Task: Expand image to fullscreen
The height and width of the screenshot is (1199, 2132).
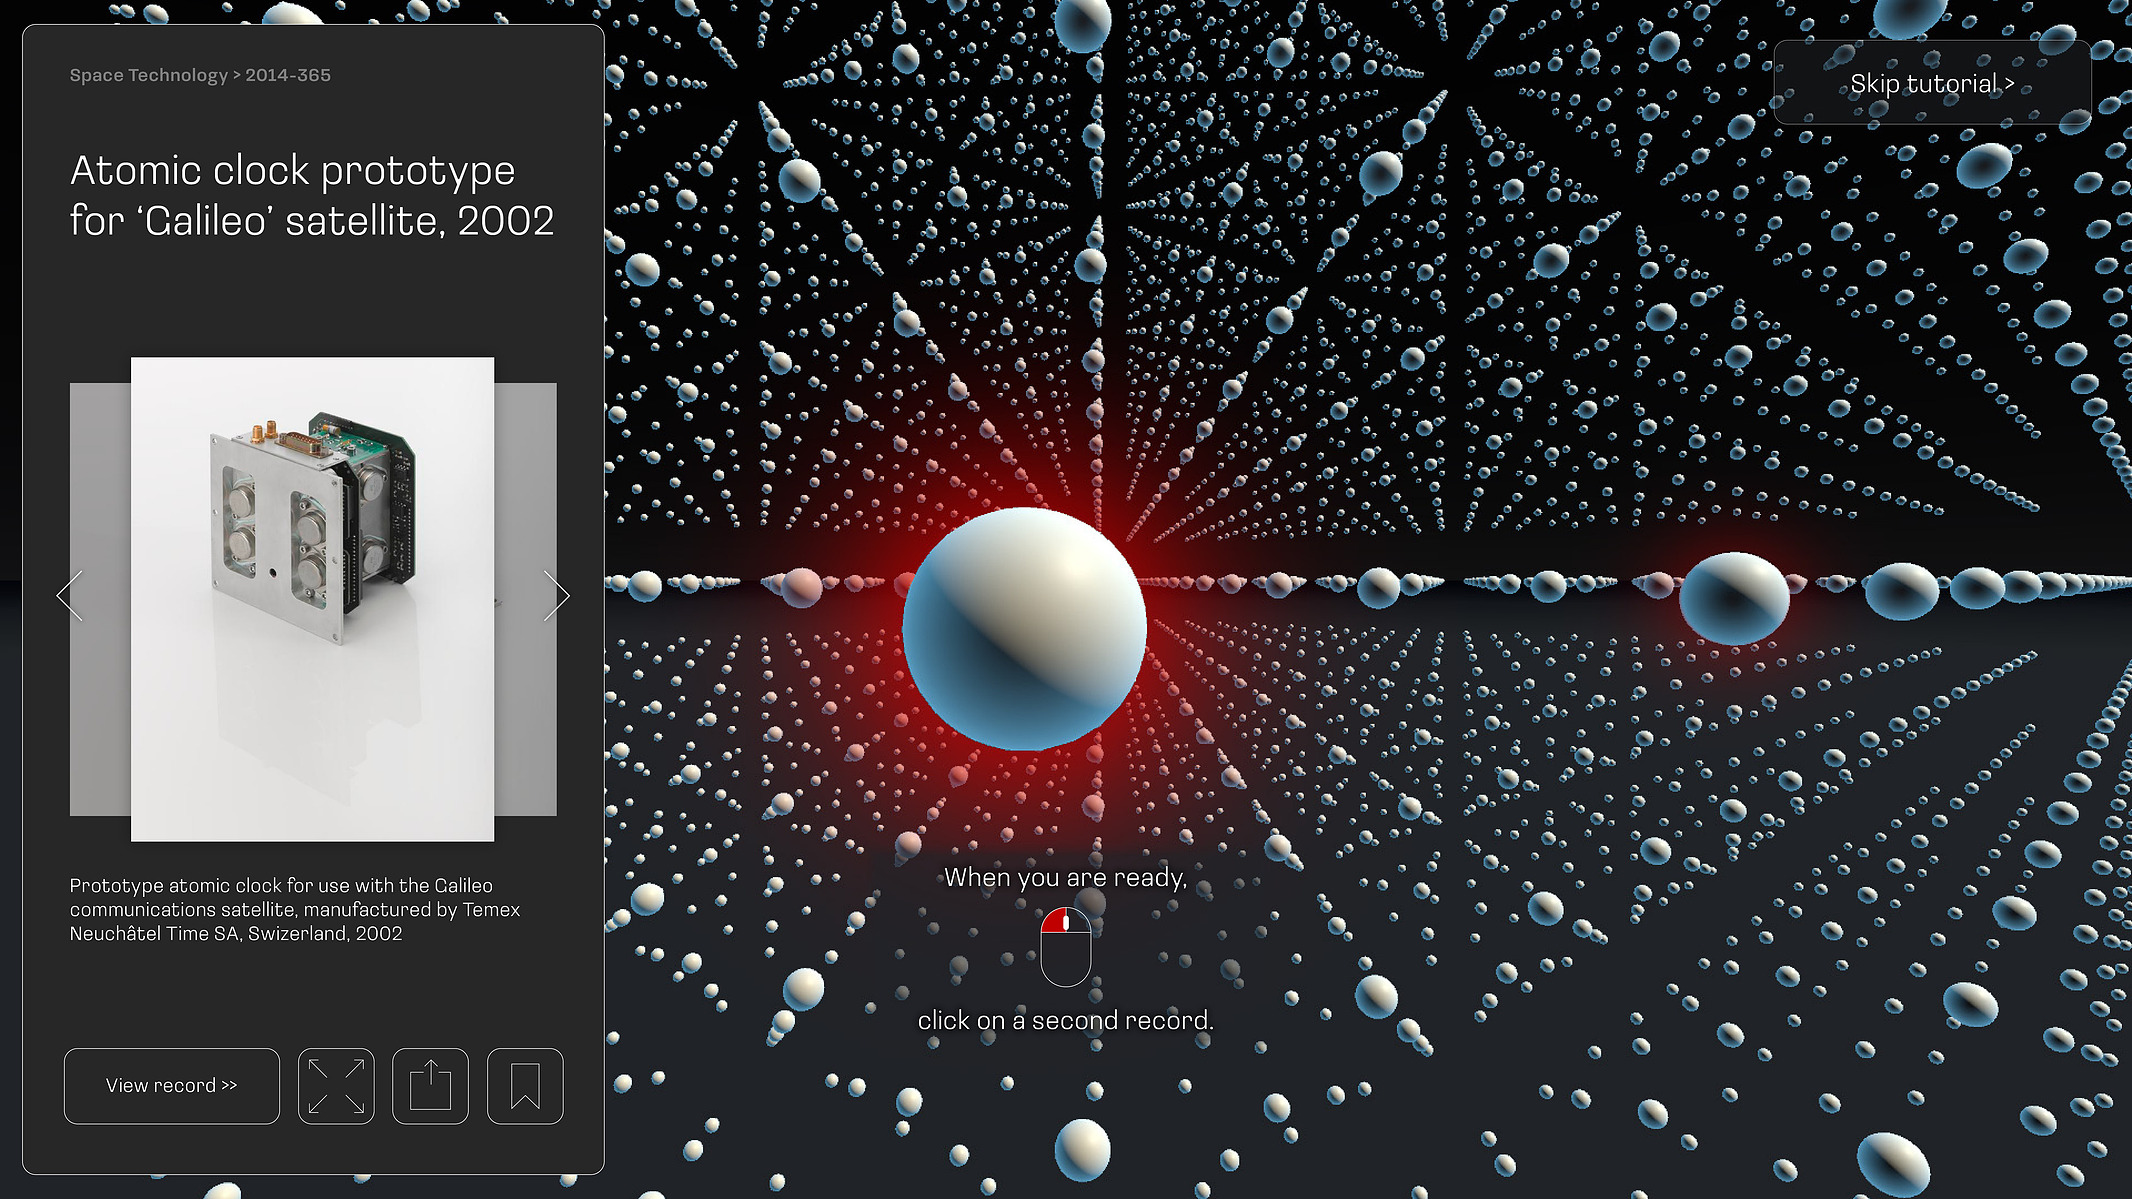Action: pyautogui.click(x=336, y=1086)
